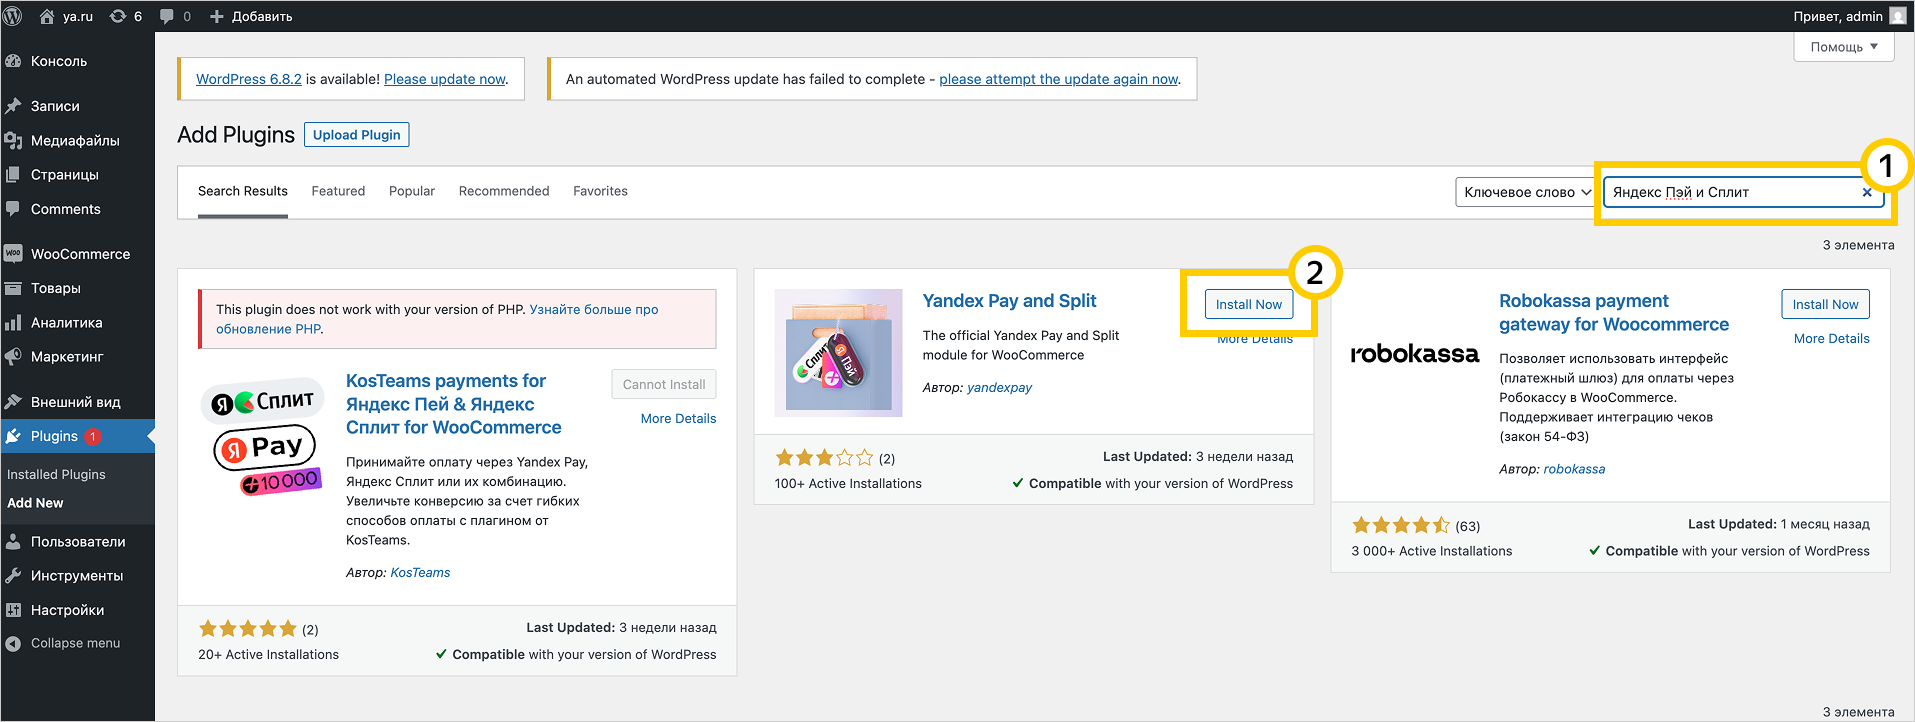Switch to the Popular tab
Screen dimensions: 1915x722
point(411,191)
